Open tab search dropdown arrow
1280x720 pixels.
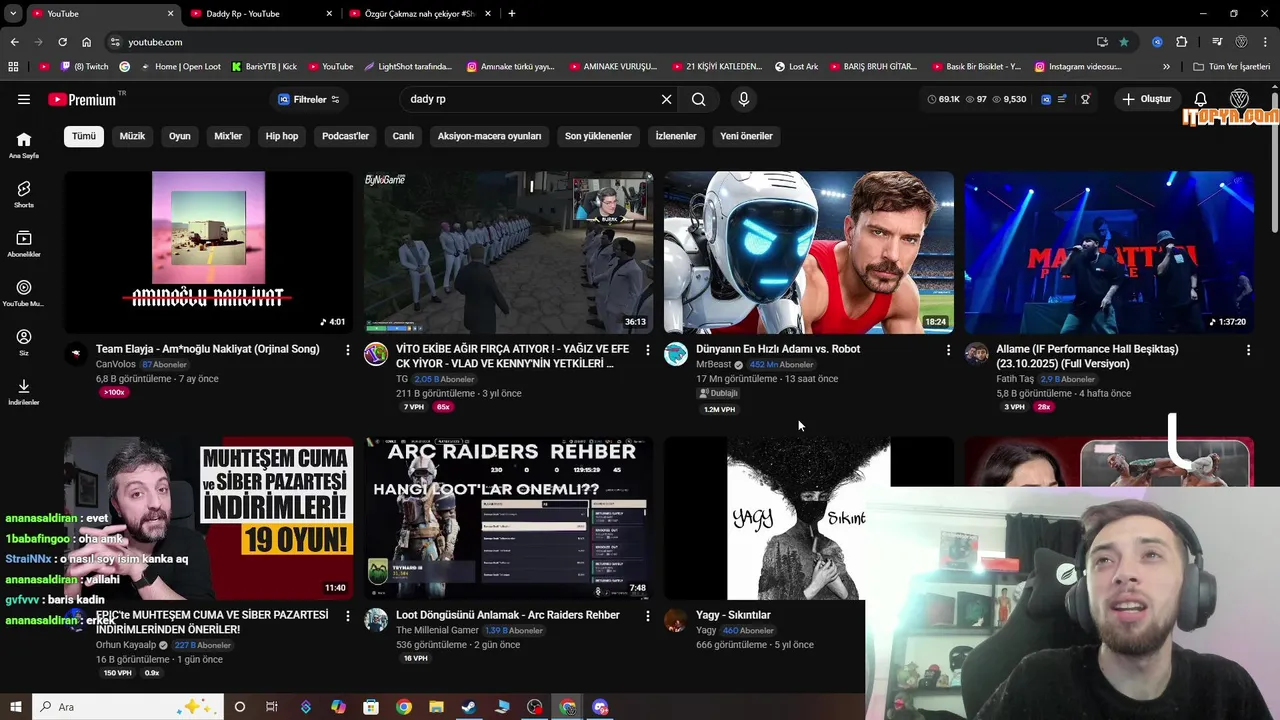tap(13, 13)
